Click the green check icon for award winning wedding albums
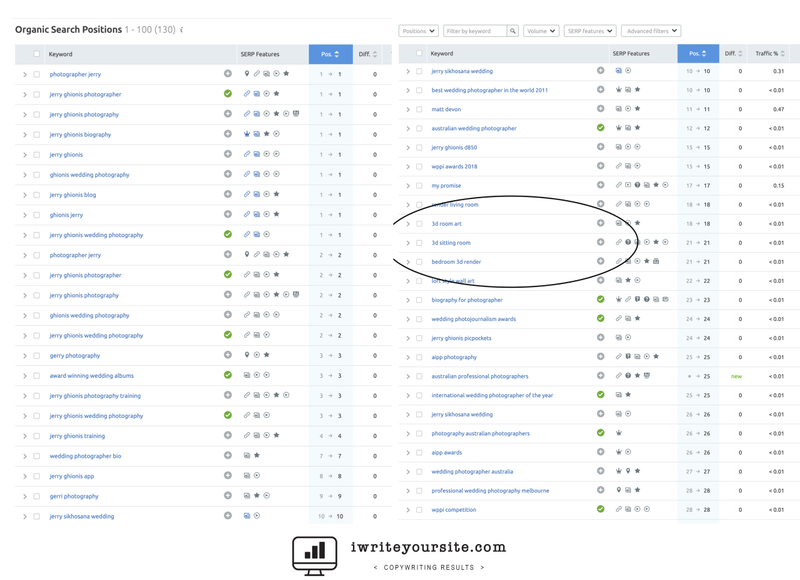800x580 pixels. point(228,375)
